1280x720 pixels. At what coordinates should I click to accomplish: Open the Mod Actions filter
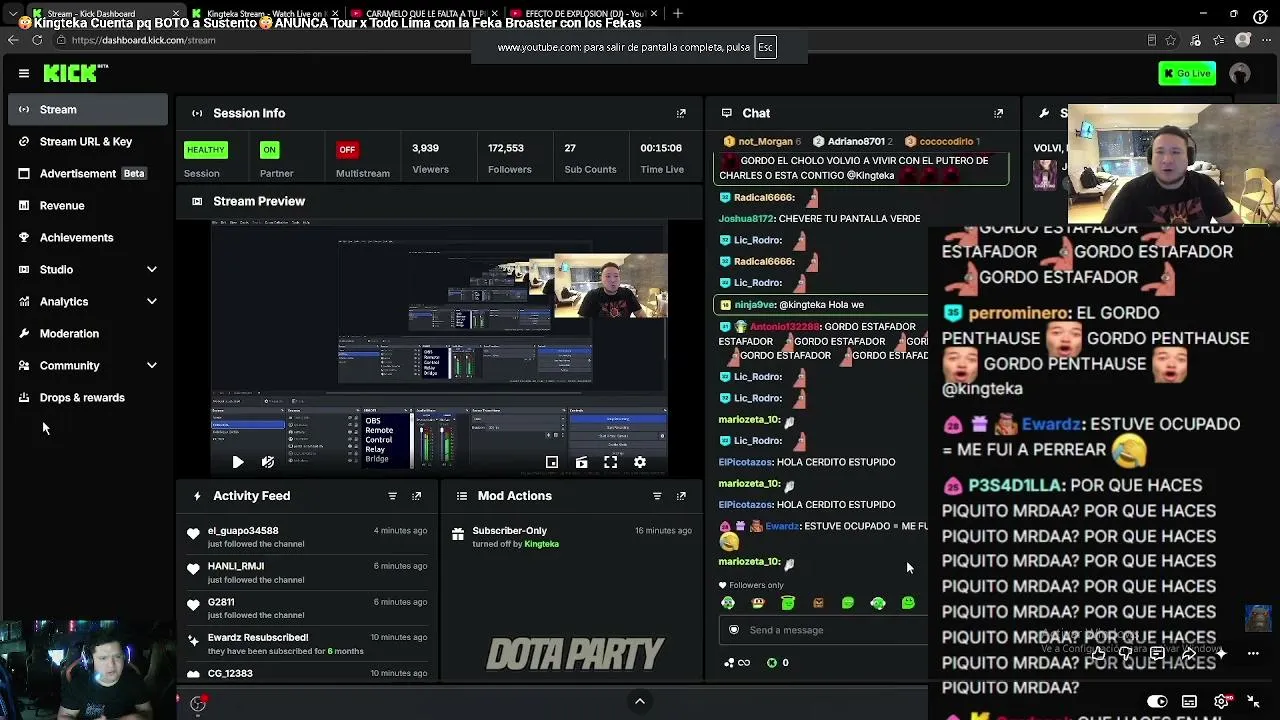pos(657,496)
